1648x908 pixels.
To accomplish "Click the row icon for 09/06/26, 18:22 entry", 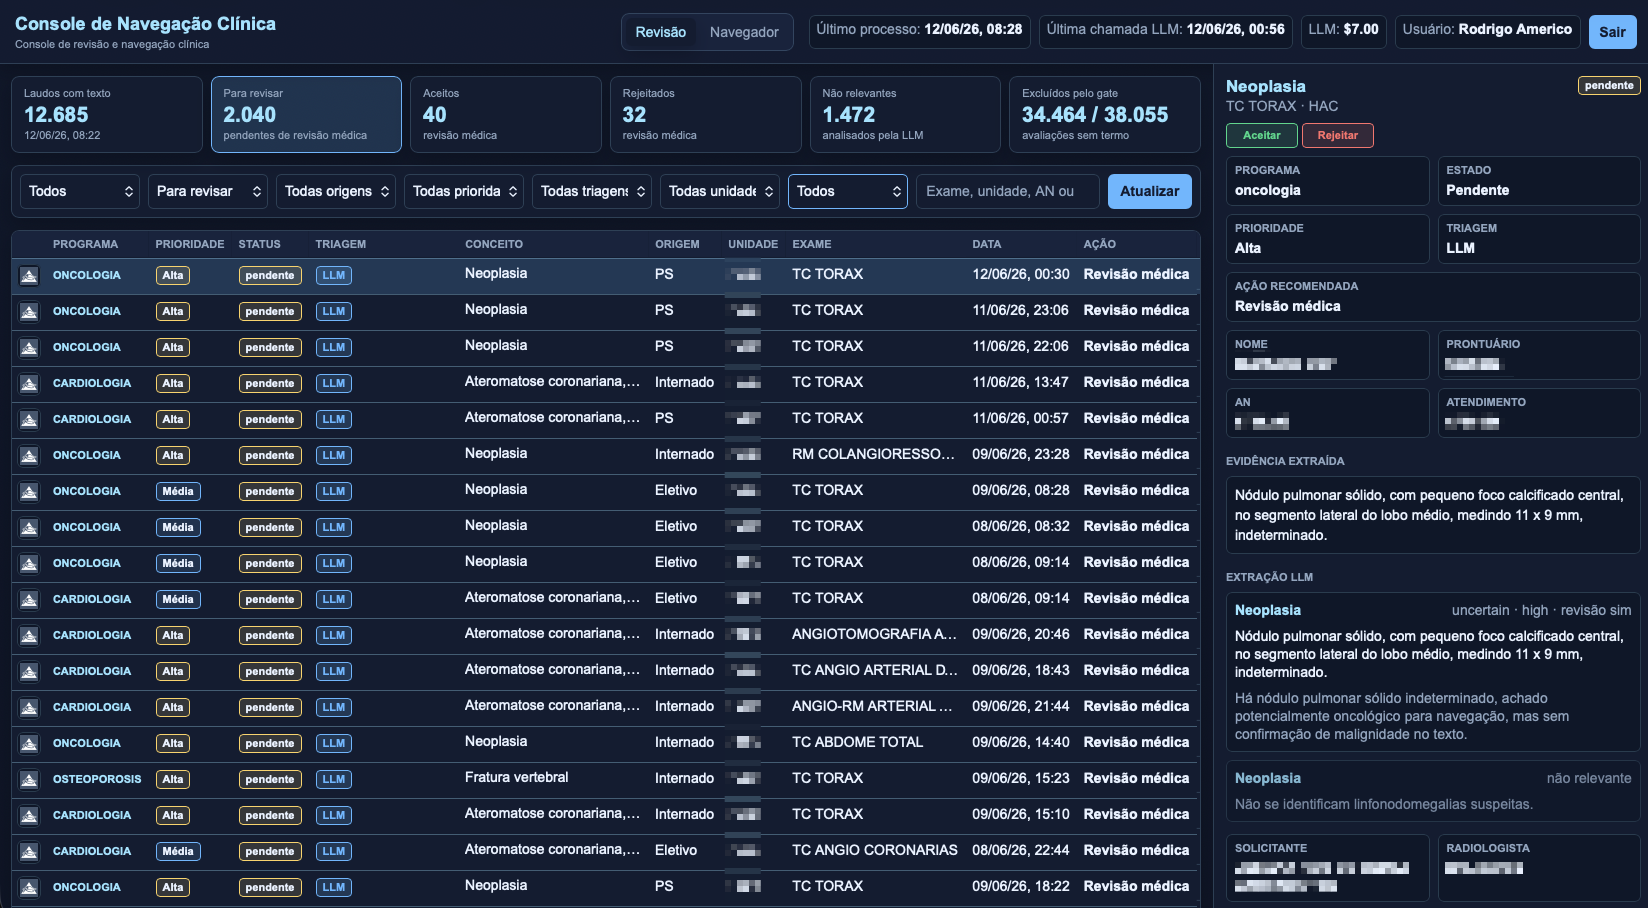I will tap(29, 887).
